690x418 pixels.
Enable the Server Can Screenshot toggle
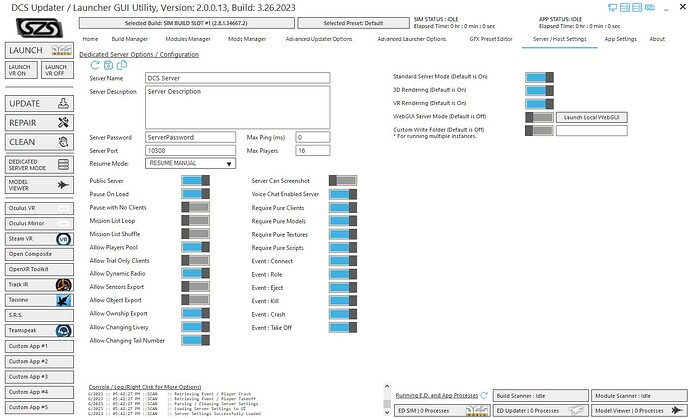(x=343, y=180)
